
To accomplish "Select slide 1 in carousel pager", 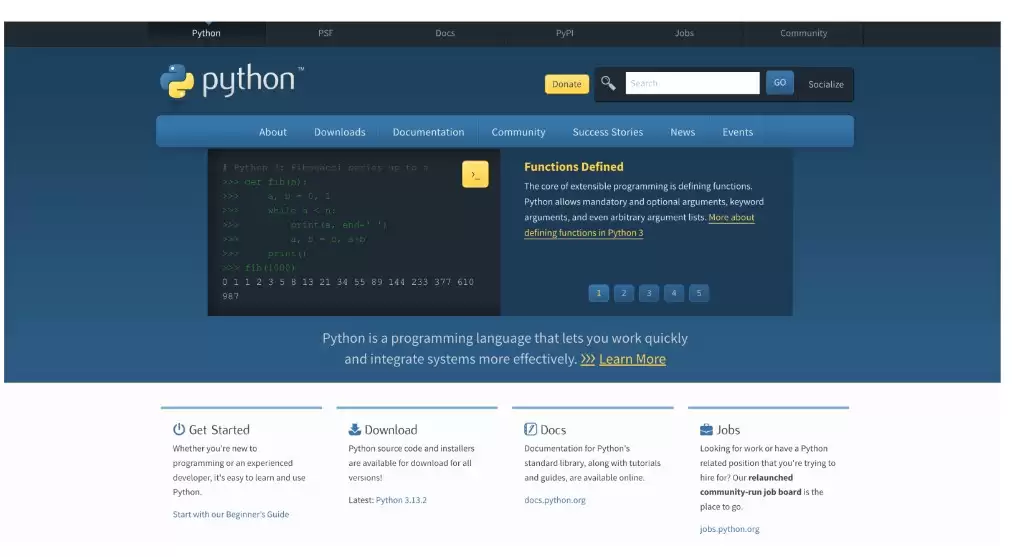I will click(599, 293).
